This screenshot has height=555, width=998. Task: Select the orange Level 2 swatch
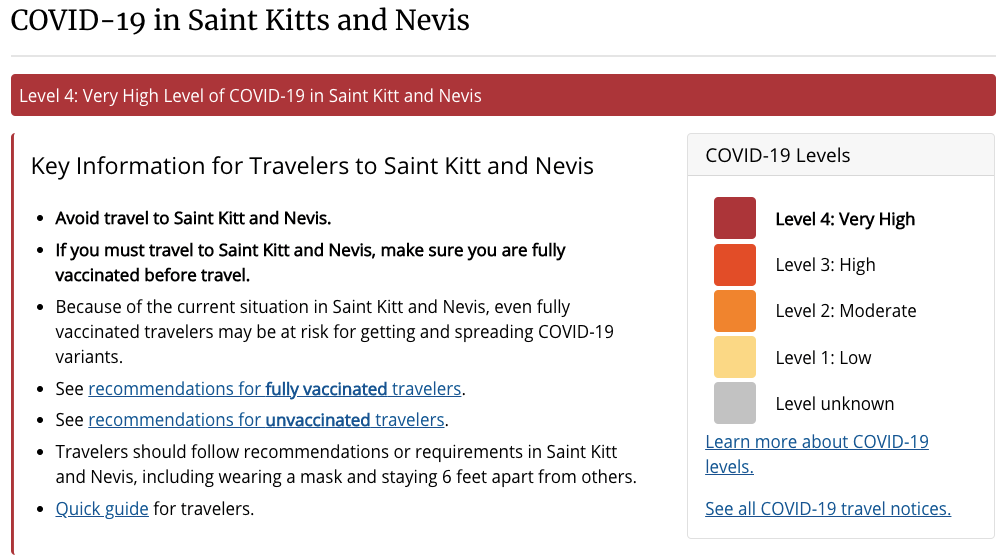734,311
